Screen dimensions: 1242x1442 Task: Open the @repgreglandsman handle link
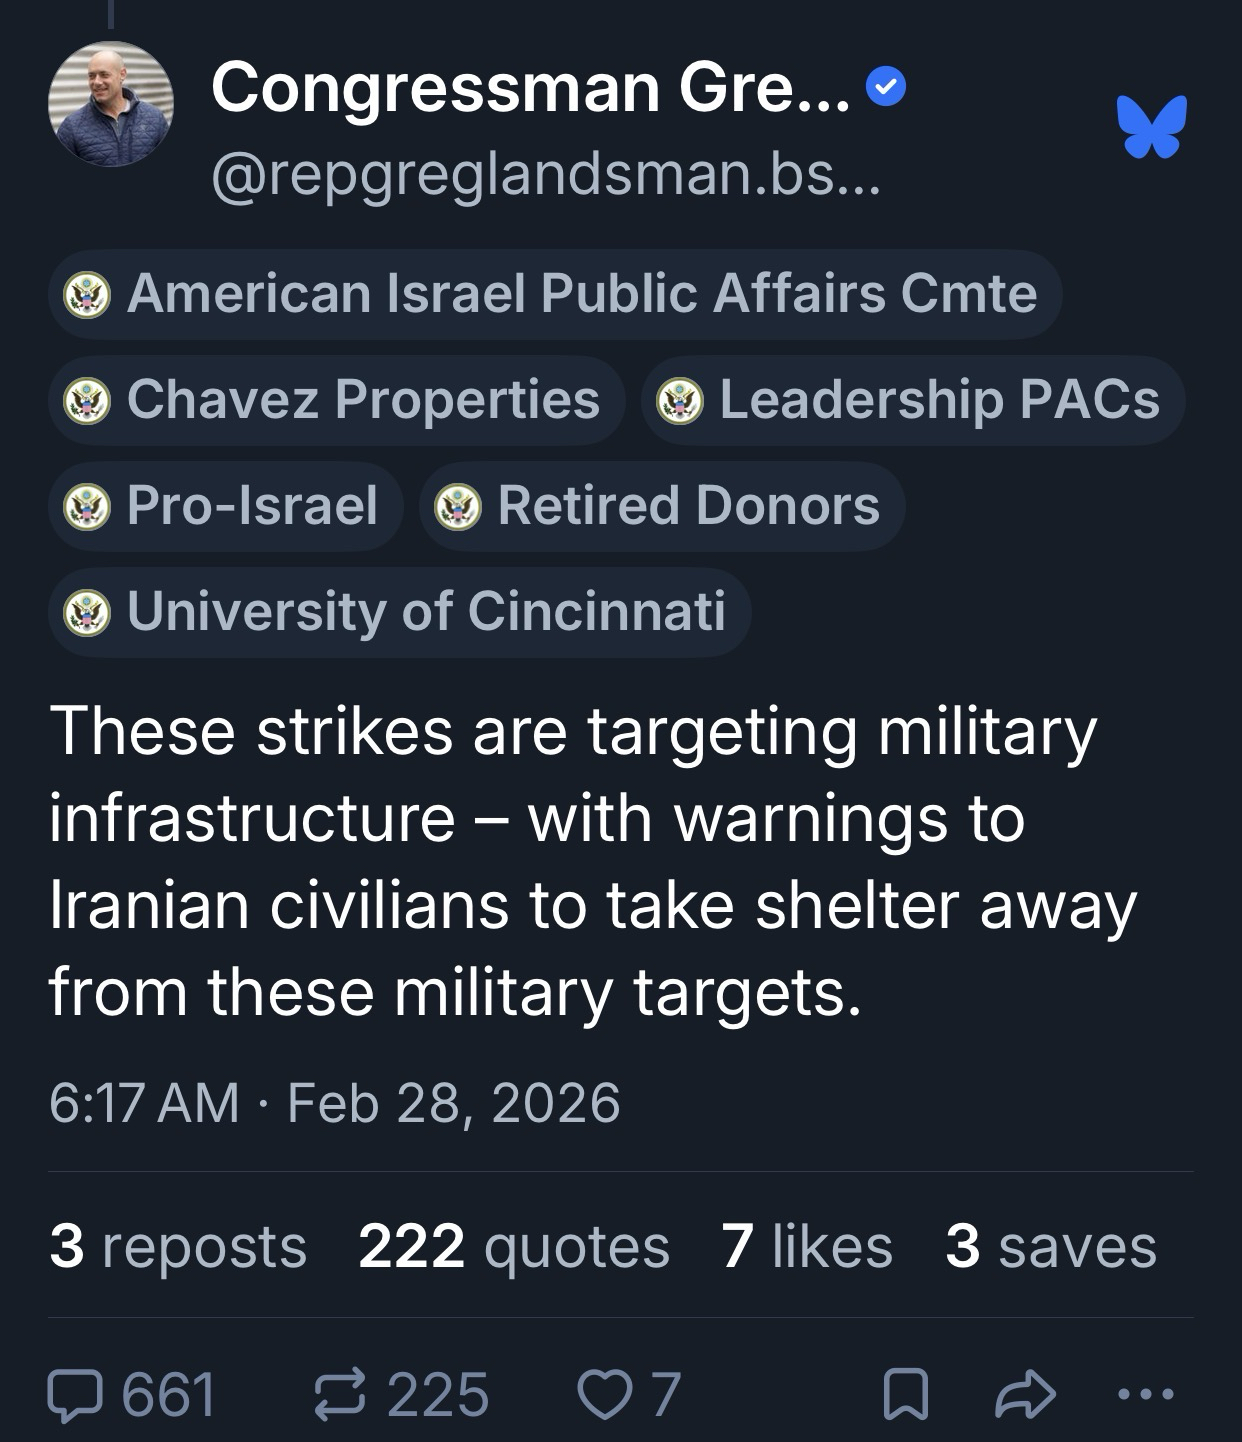click(546, 178)
